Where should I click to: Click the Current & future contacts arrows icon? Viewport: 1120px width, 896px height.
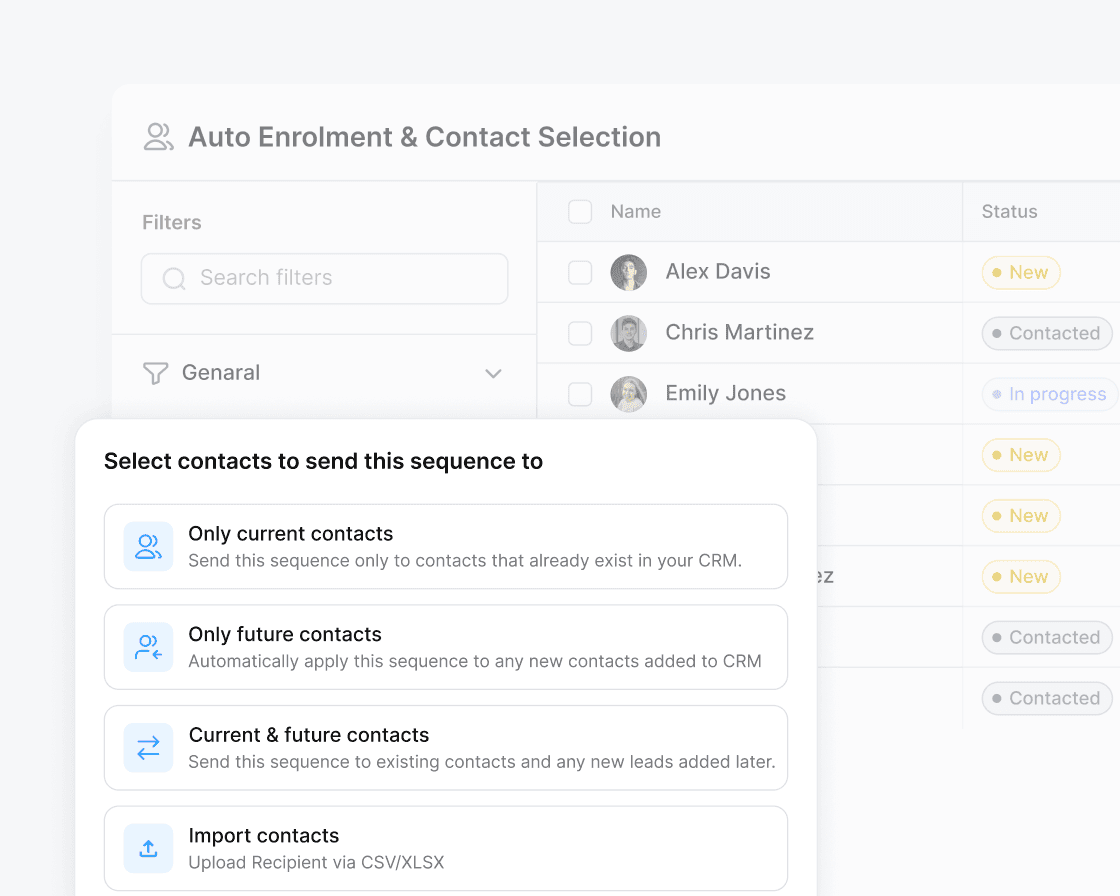coord(148,748)
